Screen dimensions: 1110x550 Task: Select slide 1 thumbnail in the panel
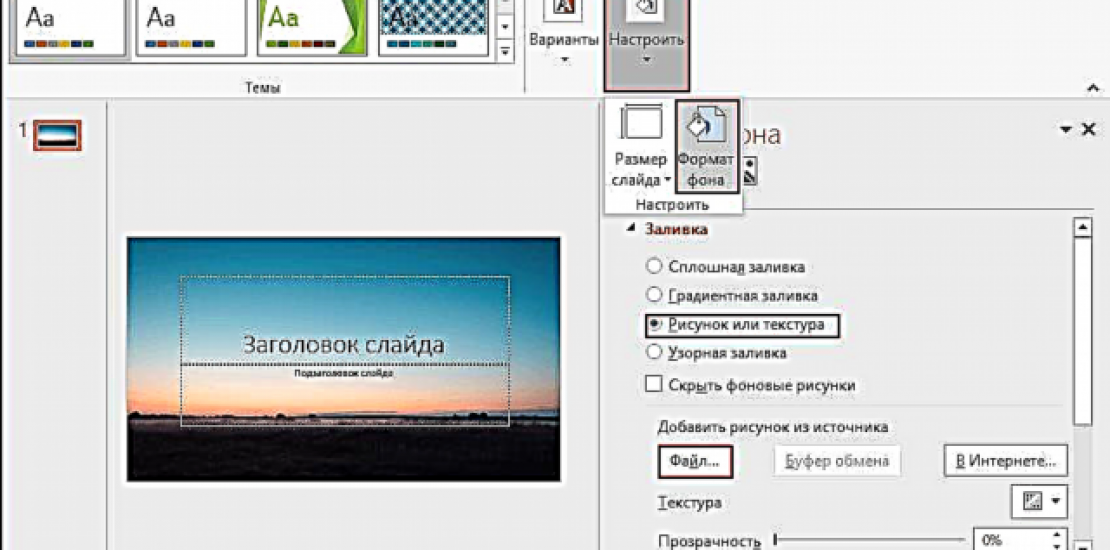coord(57,135)
